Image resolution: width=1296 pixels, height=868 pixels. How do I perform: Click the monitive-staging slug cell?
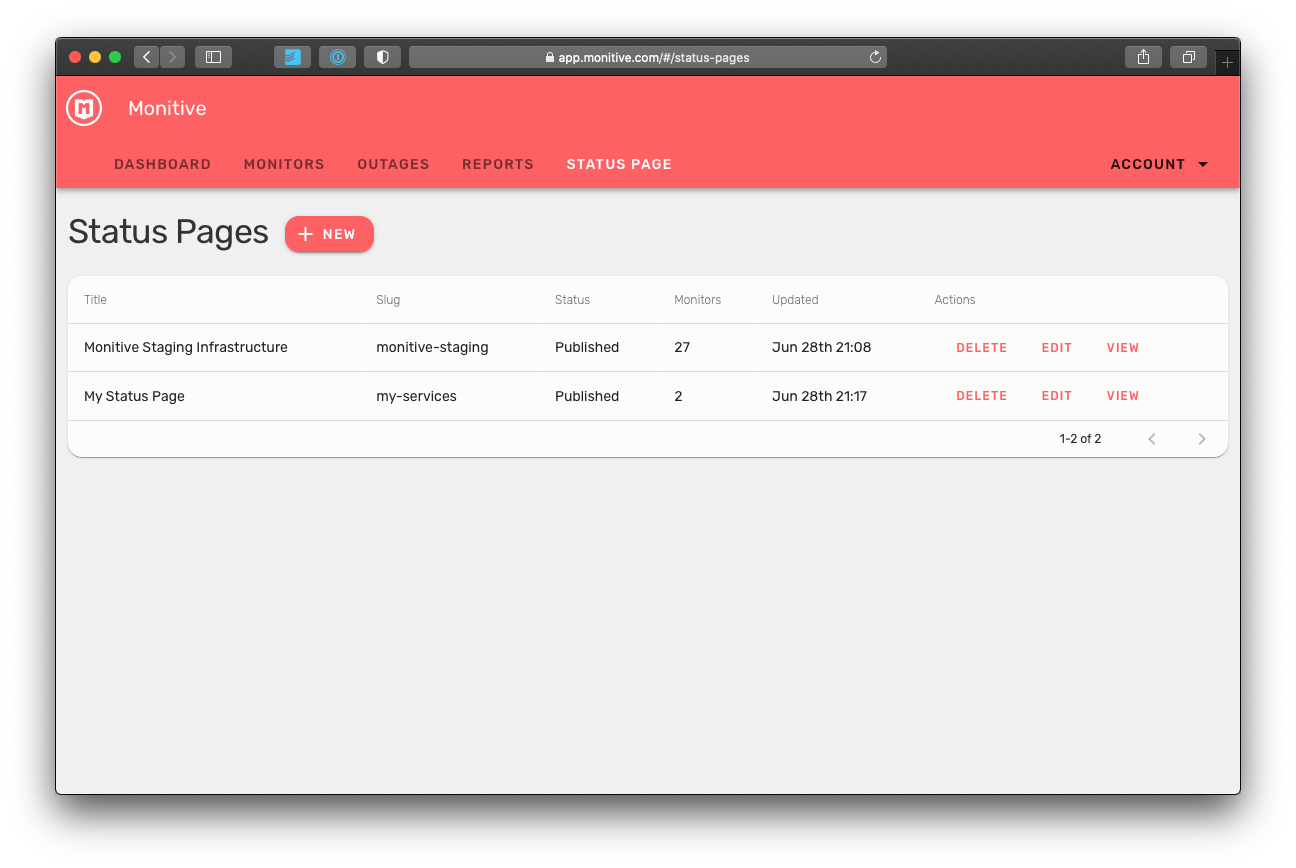(432, 348)
